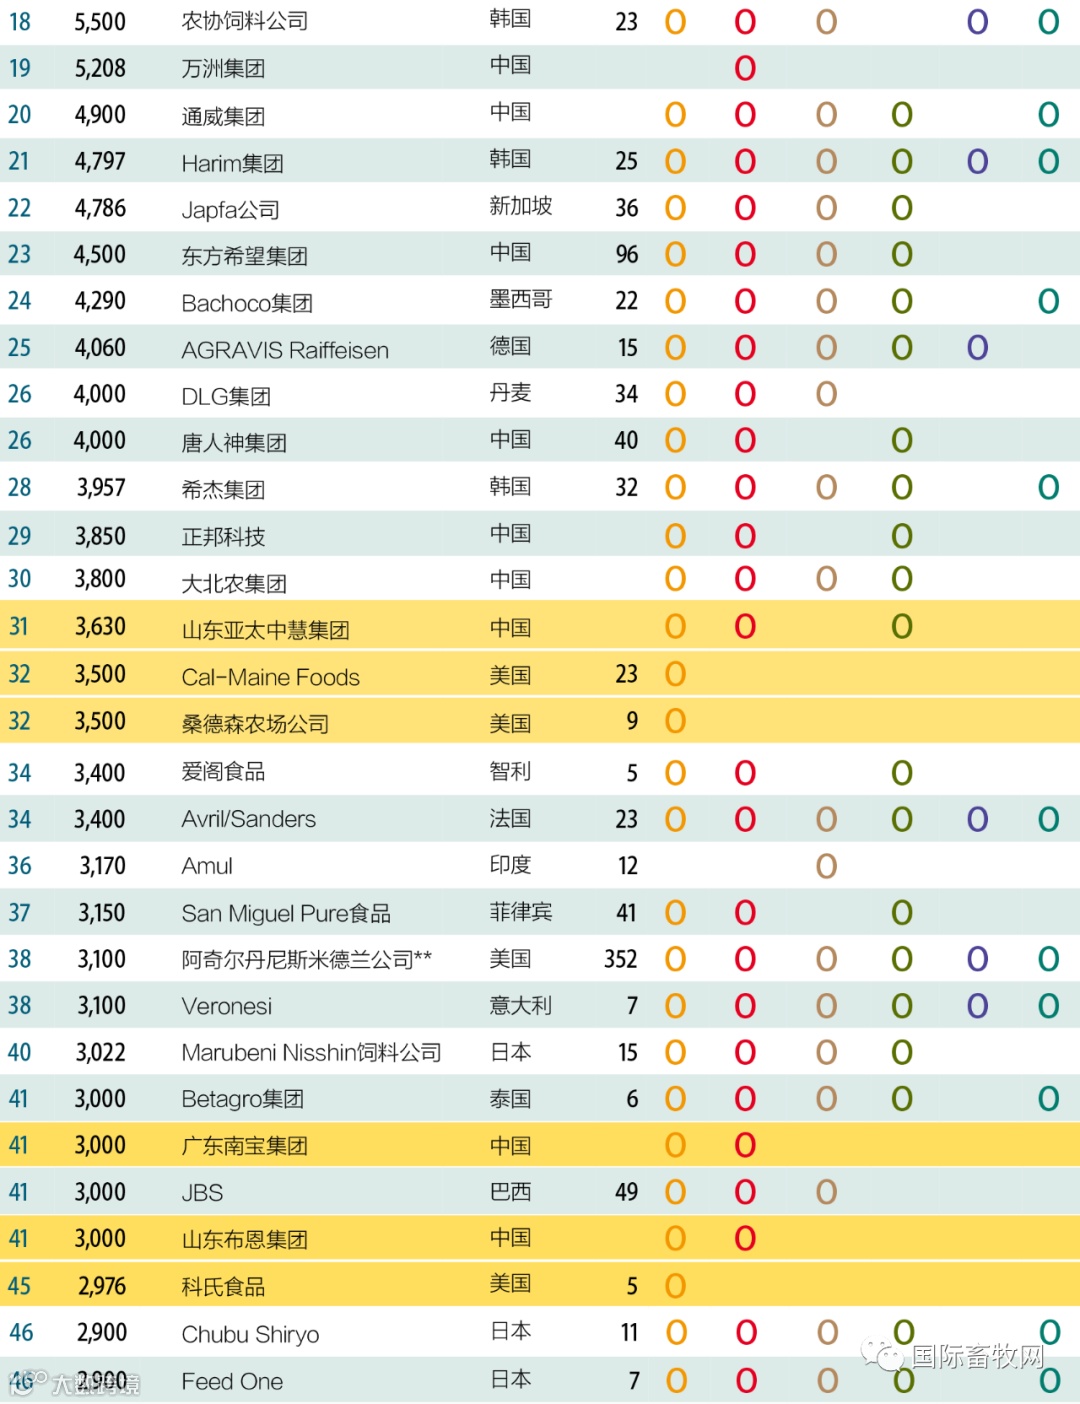Click purple circle in AGRAVIS Raiffeisen row

(x=977, y=347)
